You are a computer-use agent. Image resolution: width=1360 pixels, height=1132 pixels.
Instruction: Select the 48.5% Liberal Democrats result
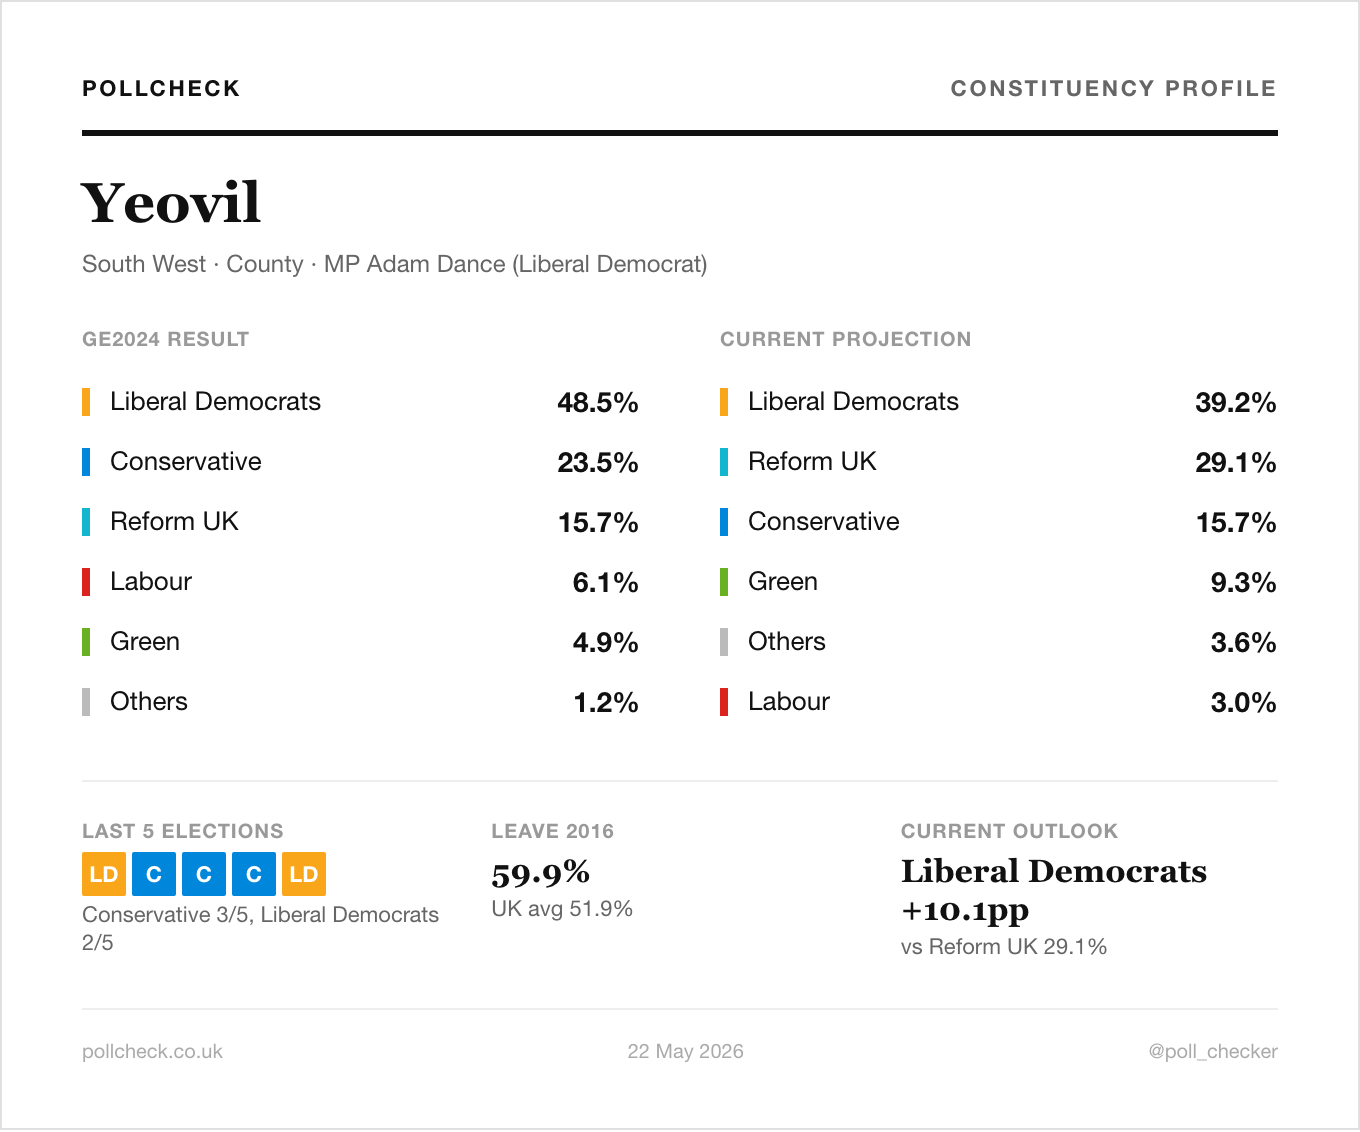(x=598, y=402)
